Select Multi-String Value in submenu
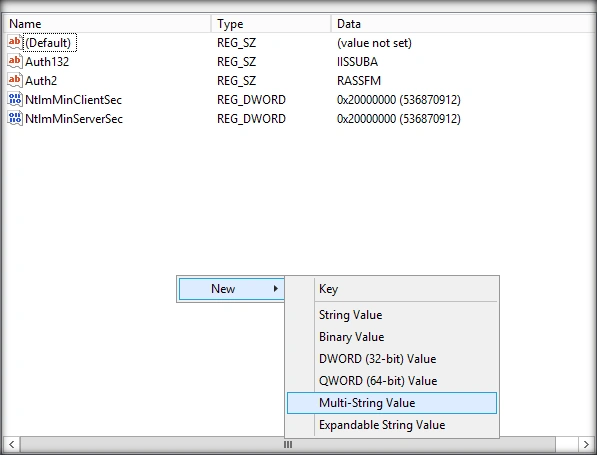This screenshot has width=597, height=455. [x=392, y=403]
